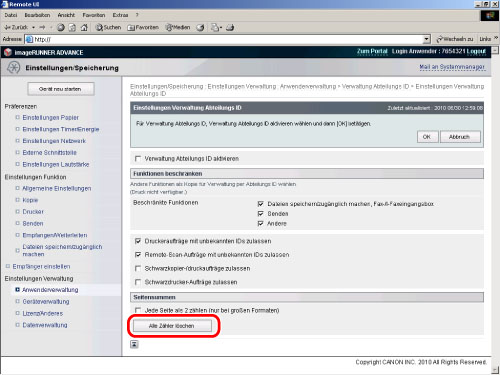The width and height of the screenshot is (500, 375).
Task: Click the page scrollbar down arrow
Action: coord(495,369)
